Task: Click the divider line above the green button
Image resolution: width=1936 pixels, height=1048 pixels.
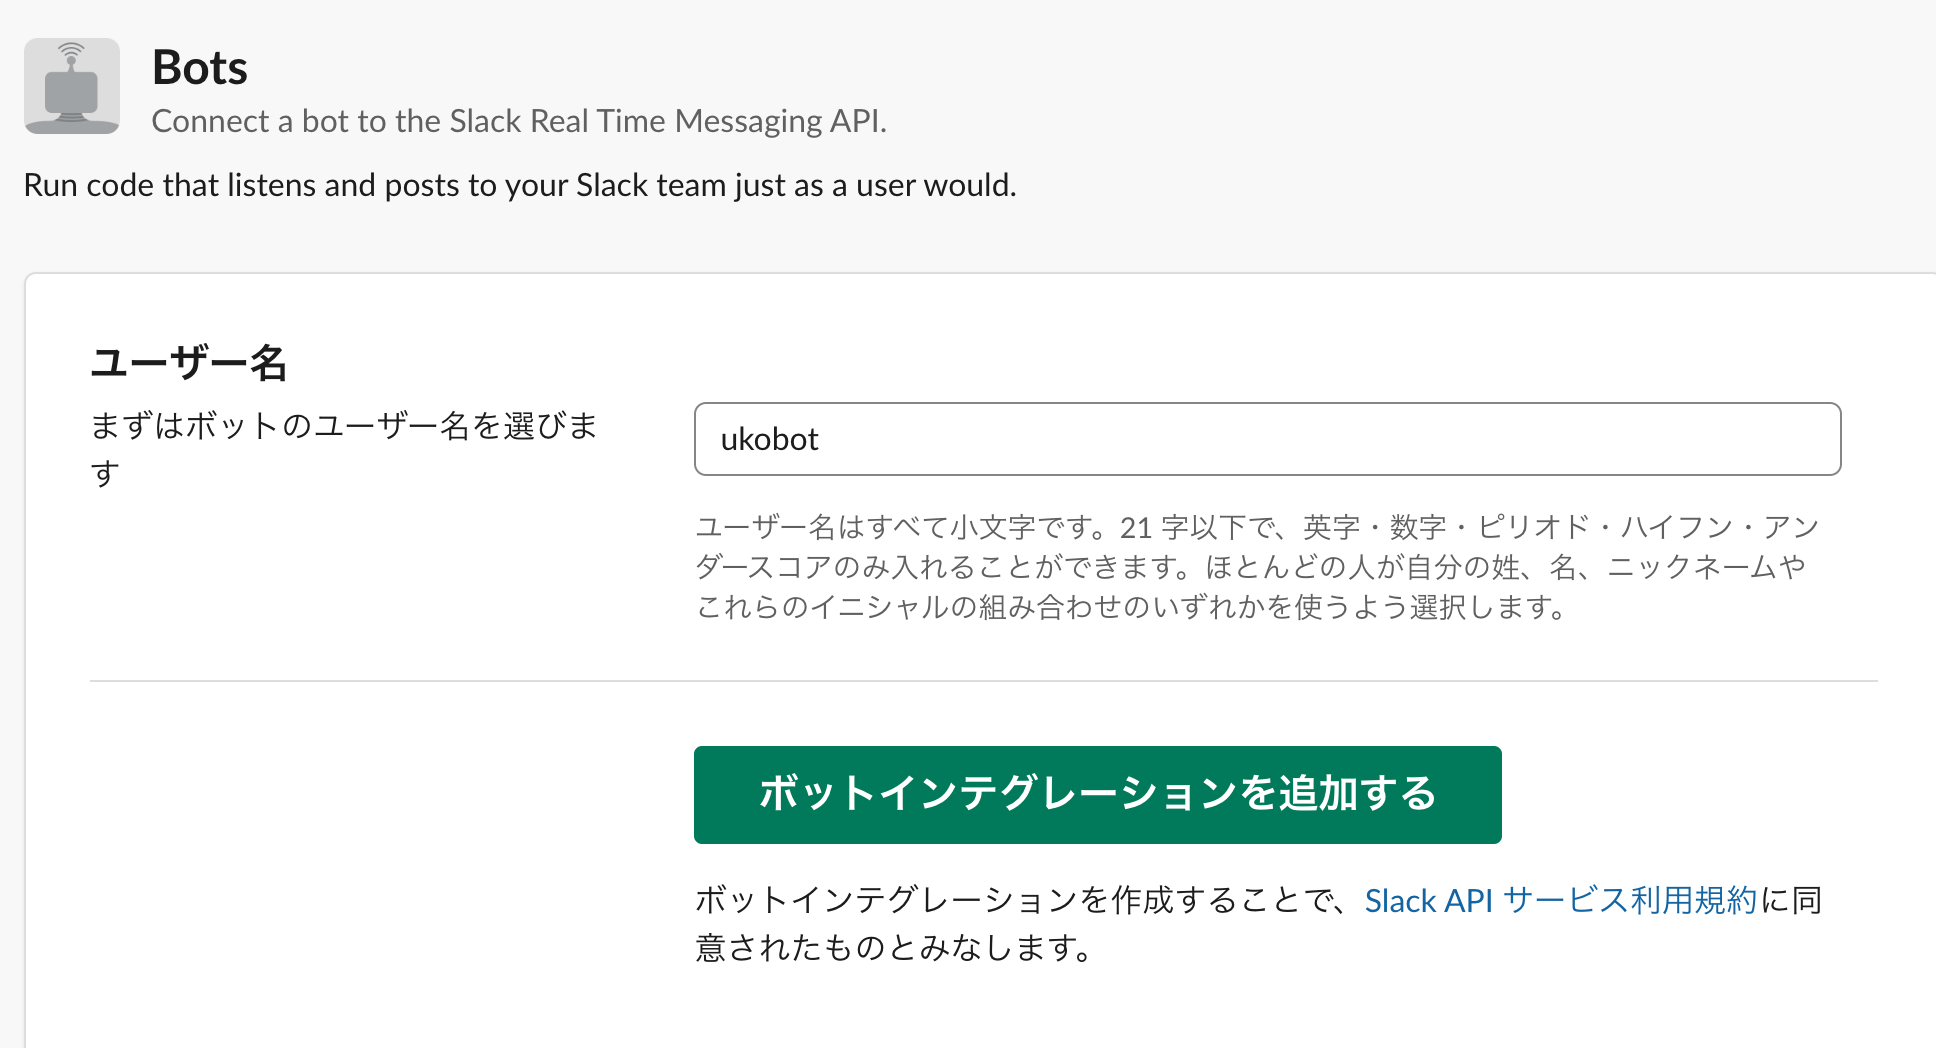Action: (x=983, y=681)
